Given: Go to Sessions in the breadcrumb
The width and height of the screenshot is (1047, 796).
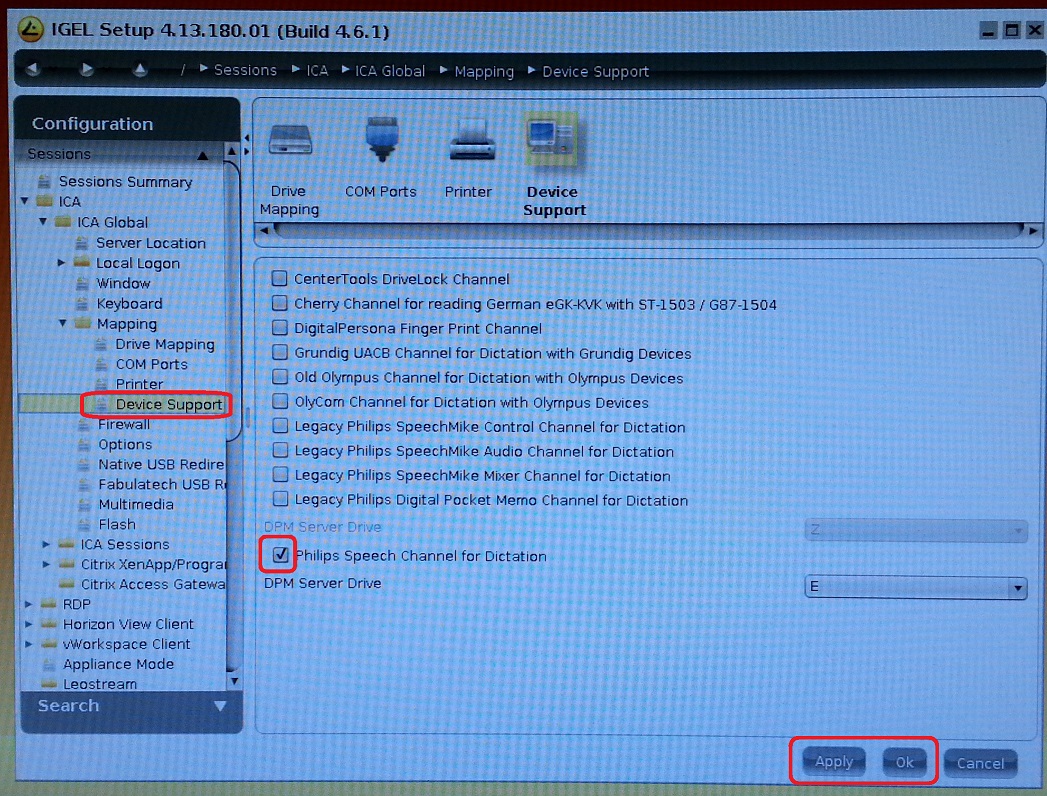Looking at the screenshot, I should point(244,70).
